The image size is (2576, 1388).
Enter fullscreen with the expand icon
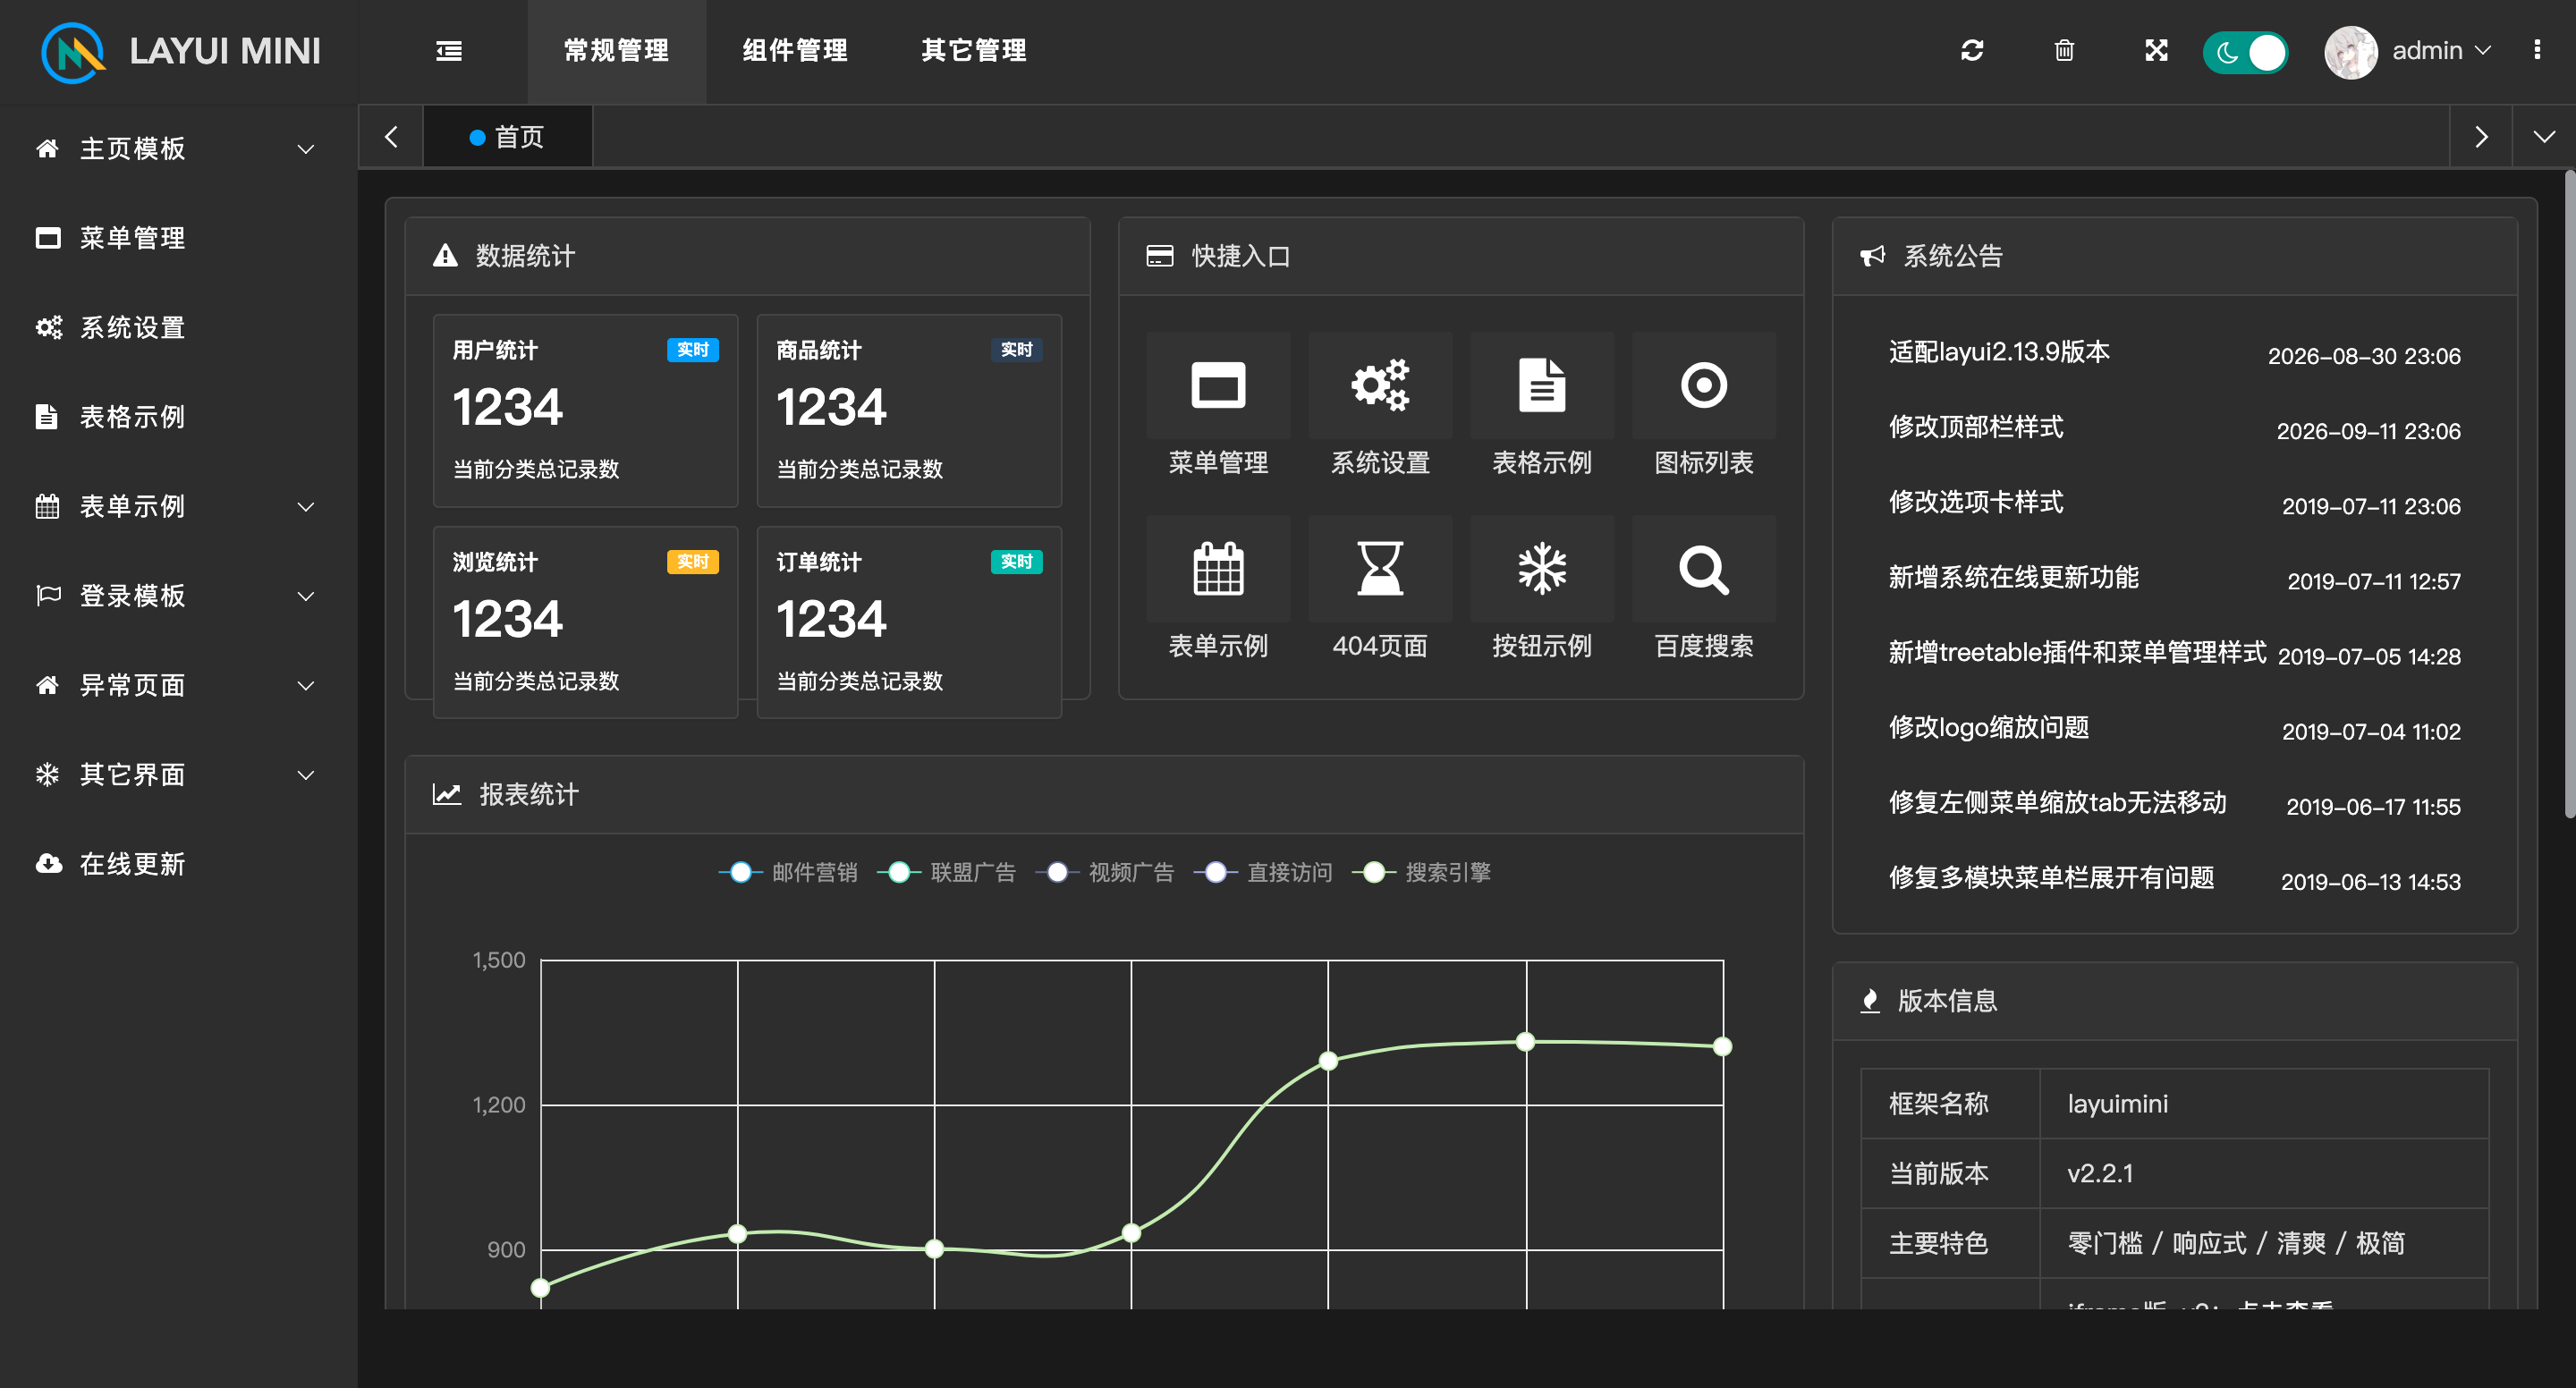point(2156,51)
